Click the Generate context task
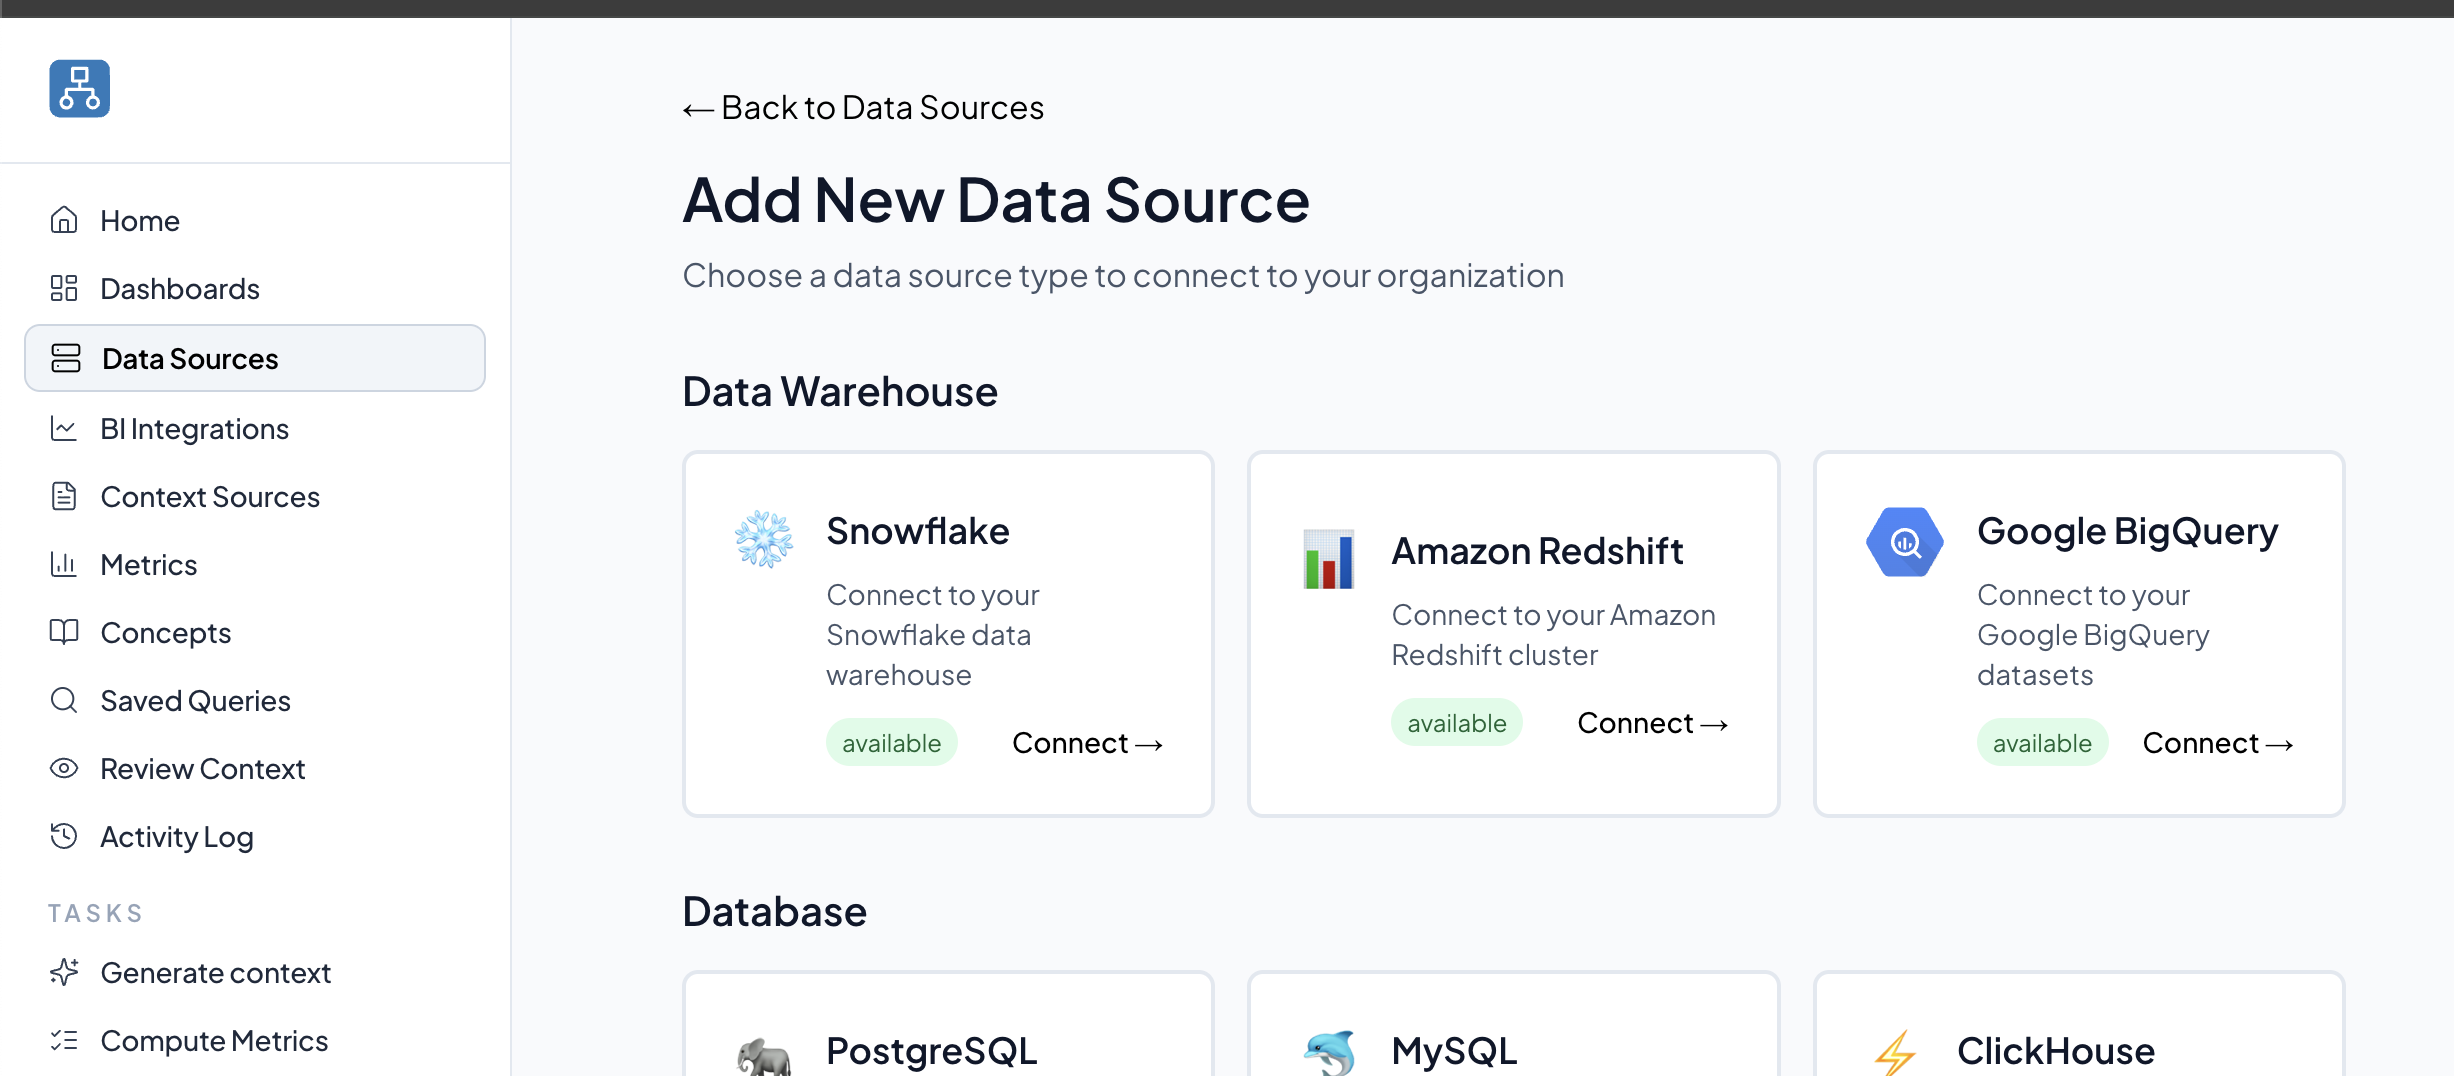The height and width of the screenshot is (1076, 2454). click(216, 972)
